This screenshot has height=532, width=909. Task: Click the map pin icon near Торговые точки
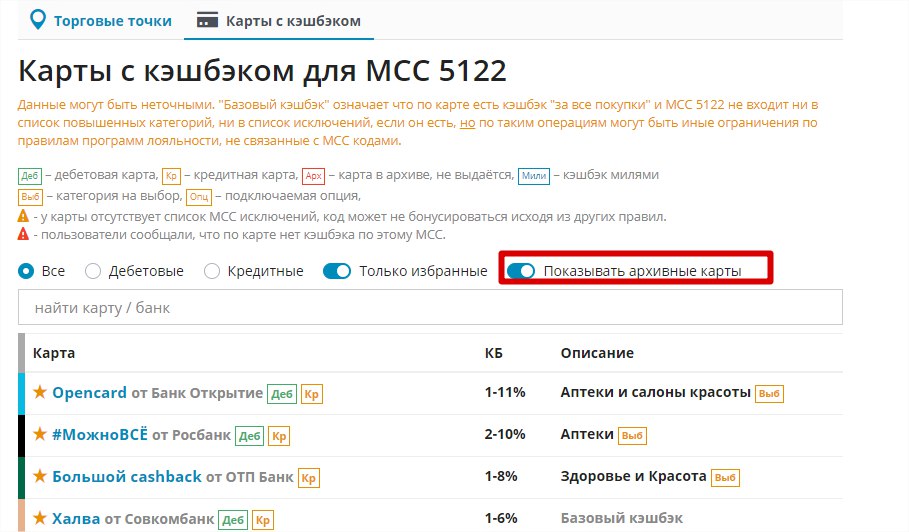click(x=38, y=20)
